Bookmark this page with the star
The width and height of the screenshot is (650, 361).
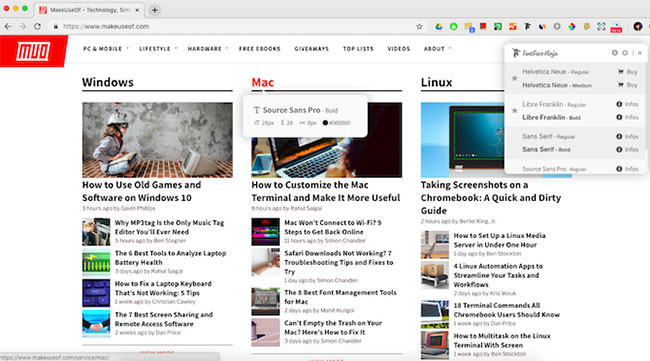(x=419, y=27)
